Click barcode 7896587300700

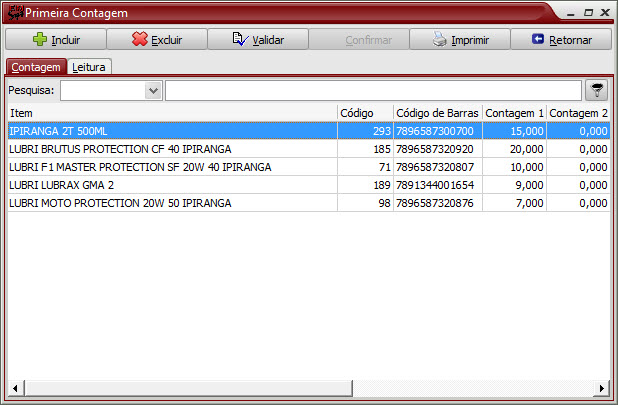tap(438, 131)
